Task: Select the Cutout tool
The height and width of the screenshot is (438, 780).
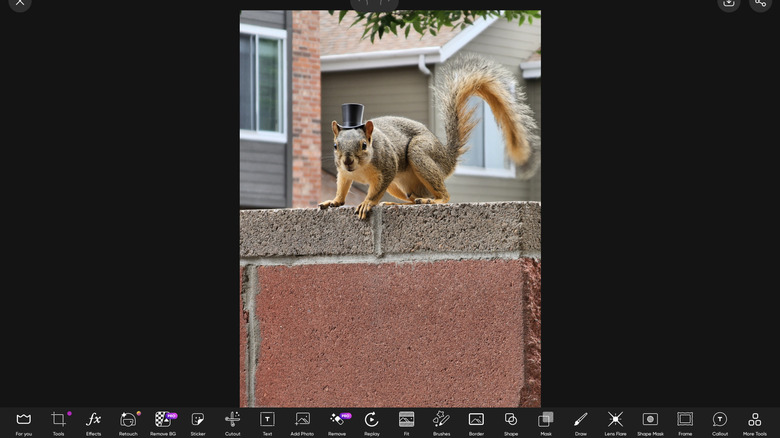Action: (x=232, y=423)
